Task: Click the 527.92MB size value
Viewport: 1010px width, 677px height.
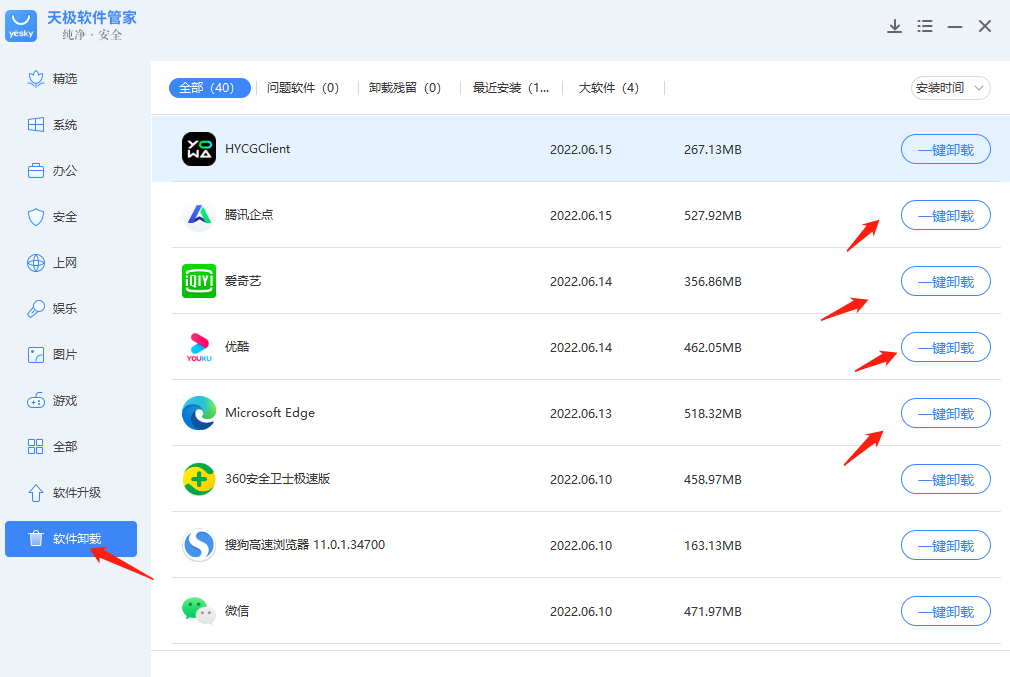Action: (712, 216)
